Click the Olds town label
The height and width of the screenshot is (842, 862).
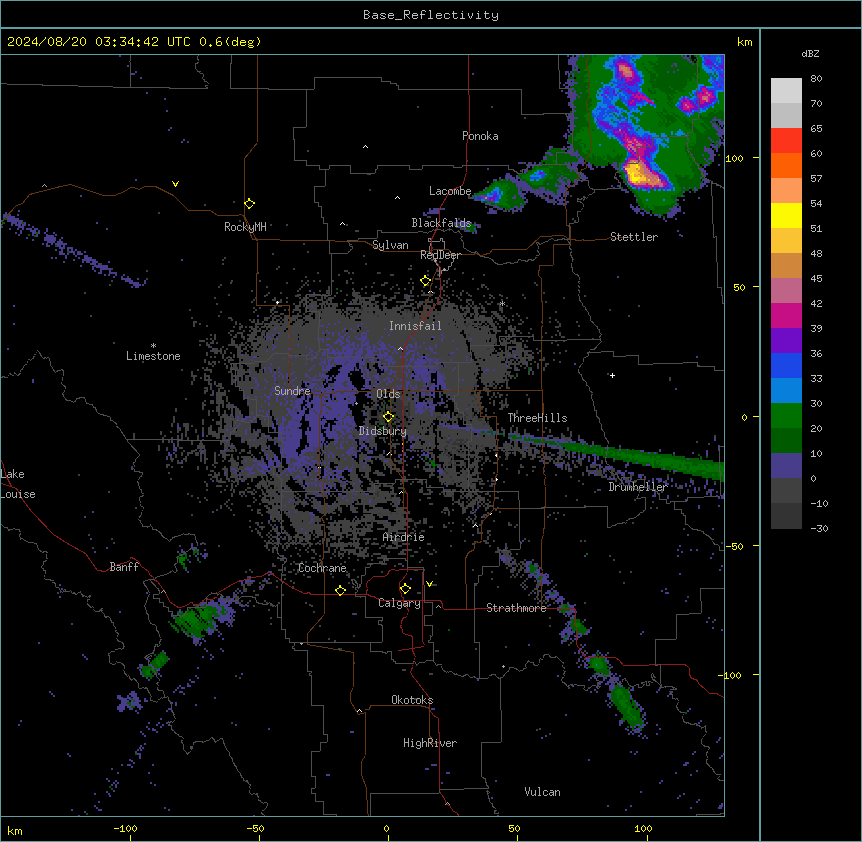pyautogui.click(x=388, y=394)
